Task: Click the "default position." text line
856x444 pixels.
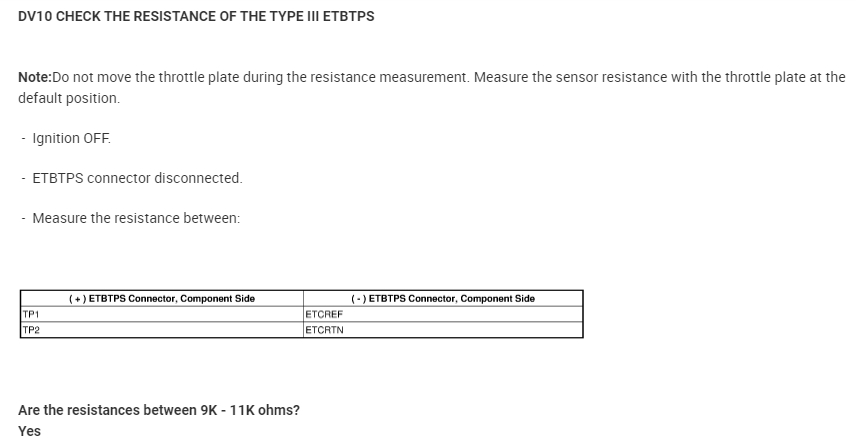Action: [69, 98]
